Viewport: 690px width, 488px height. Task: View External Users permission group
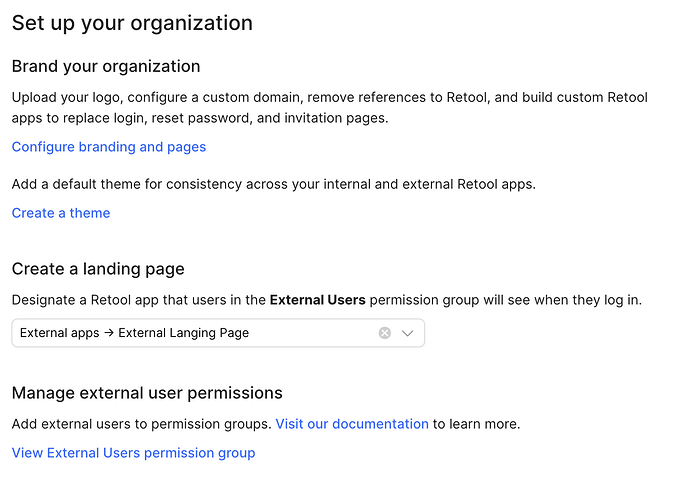tap(133, 453)
